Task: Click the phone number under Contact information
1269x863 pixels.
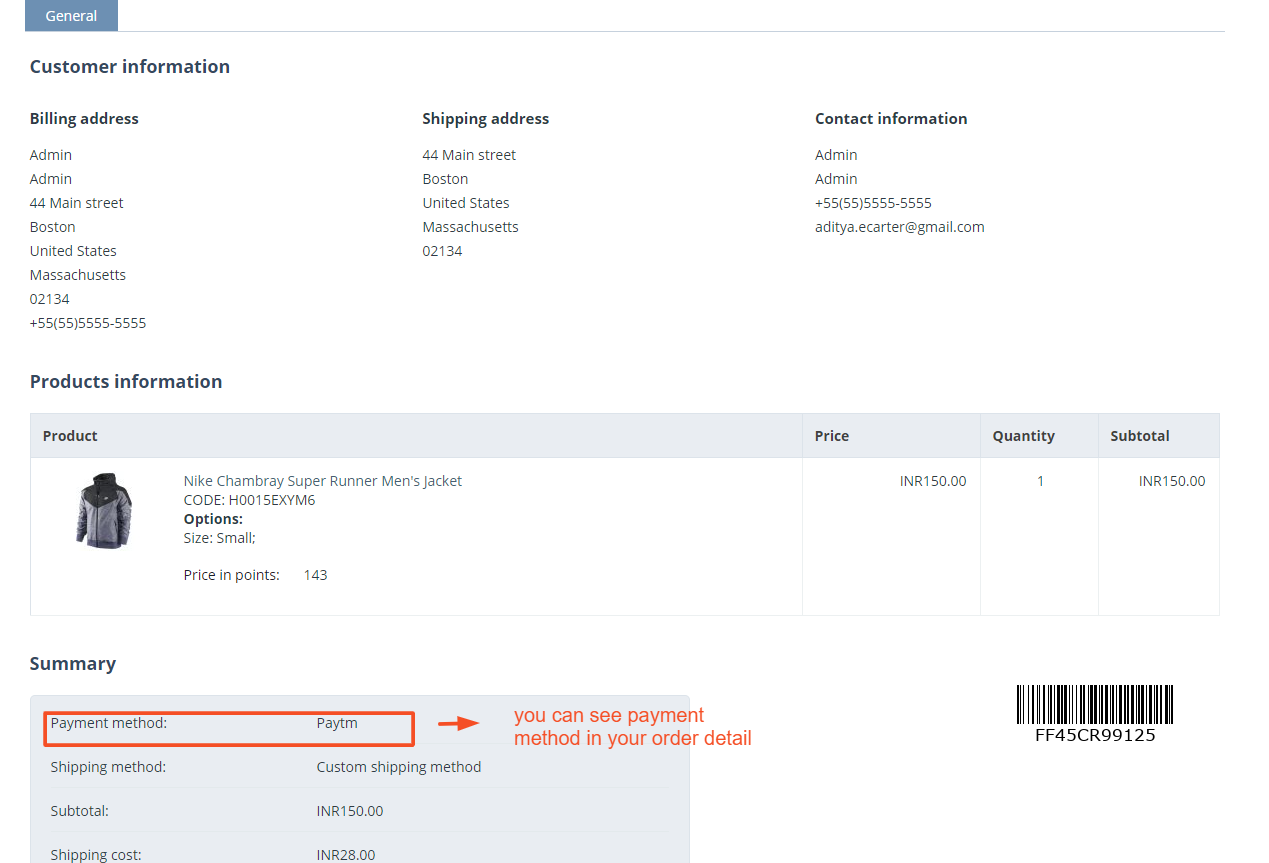Action: (x=873, y=203)
